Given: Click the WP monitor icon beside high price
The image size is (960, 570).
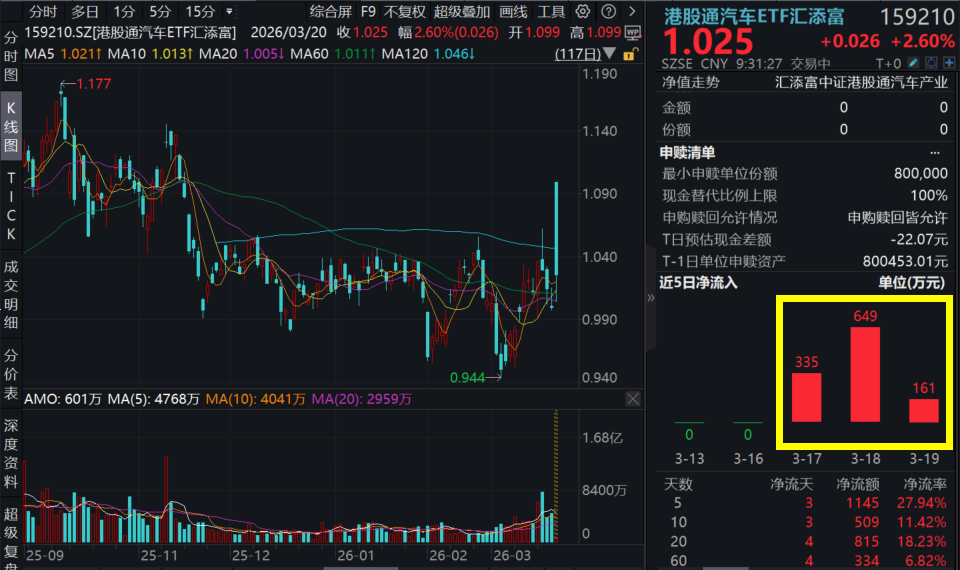Looking at the screenshot, I should tap(633, 32).
